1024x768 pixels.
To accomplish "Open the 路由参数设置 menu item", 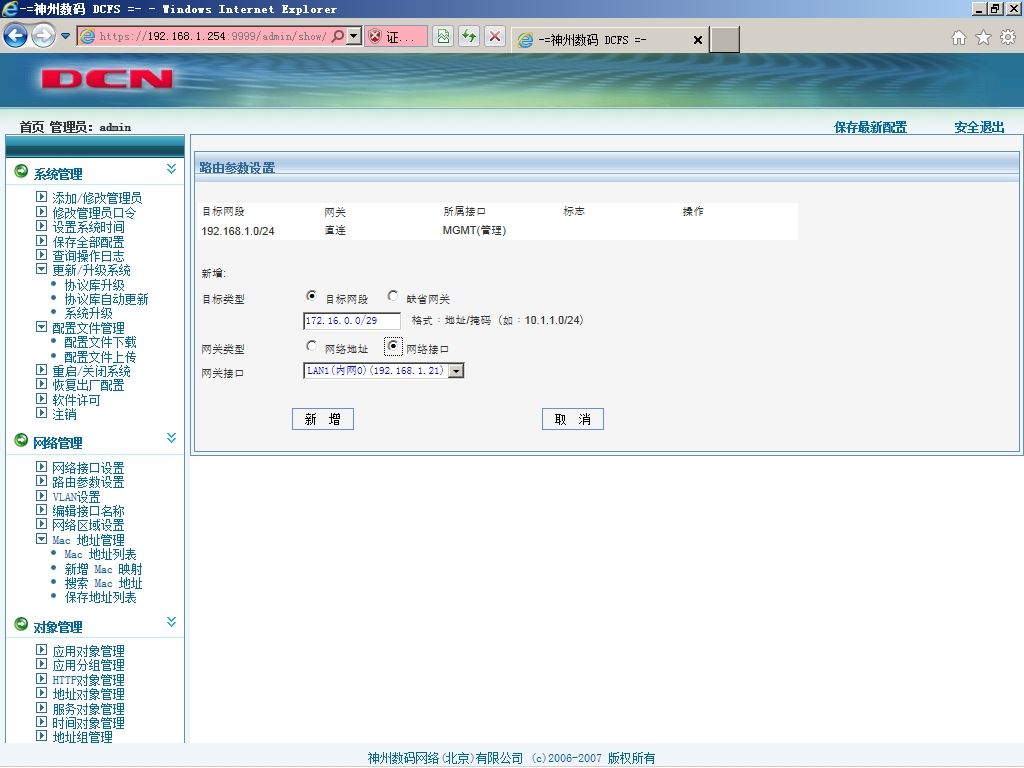I will pos(88,482).
